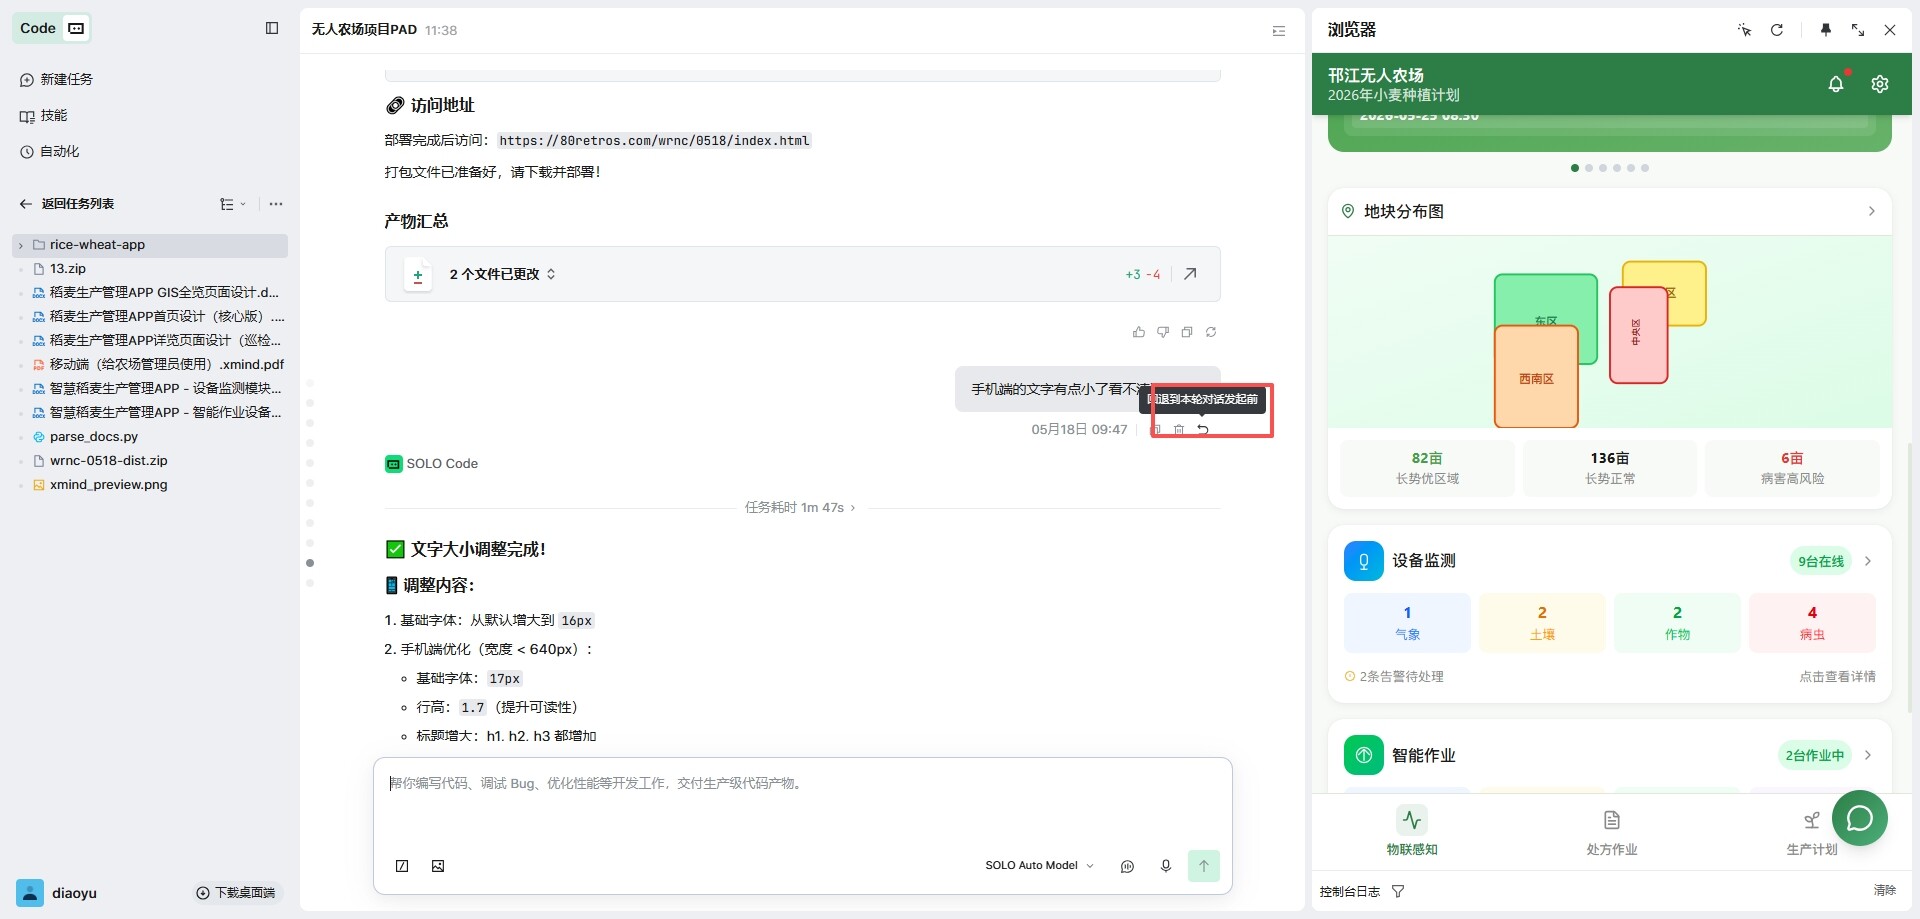Viewport: 1920px width, 919px height.
Task: Open the file list more-options ellipsis
Action: point(276,204)
